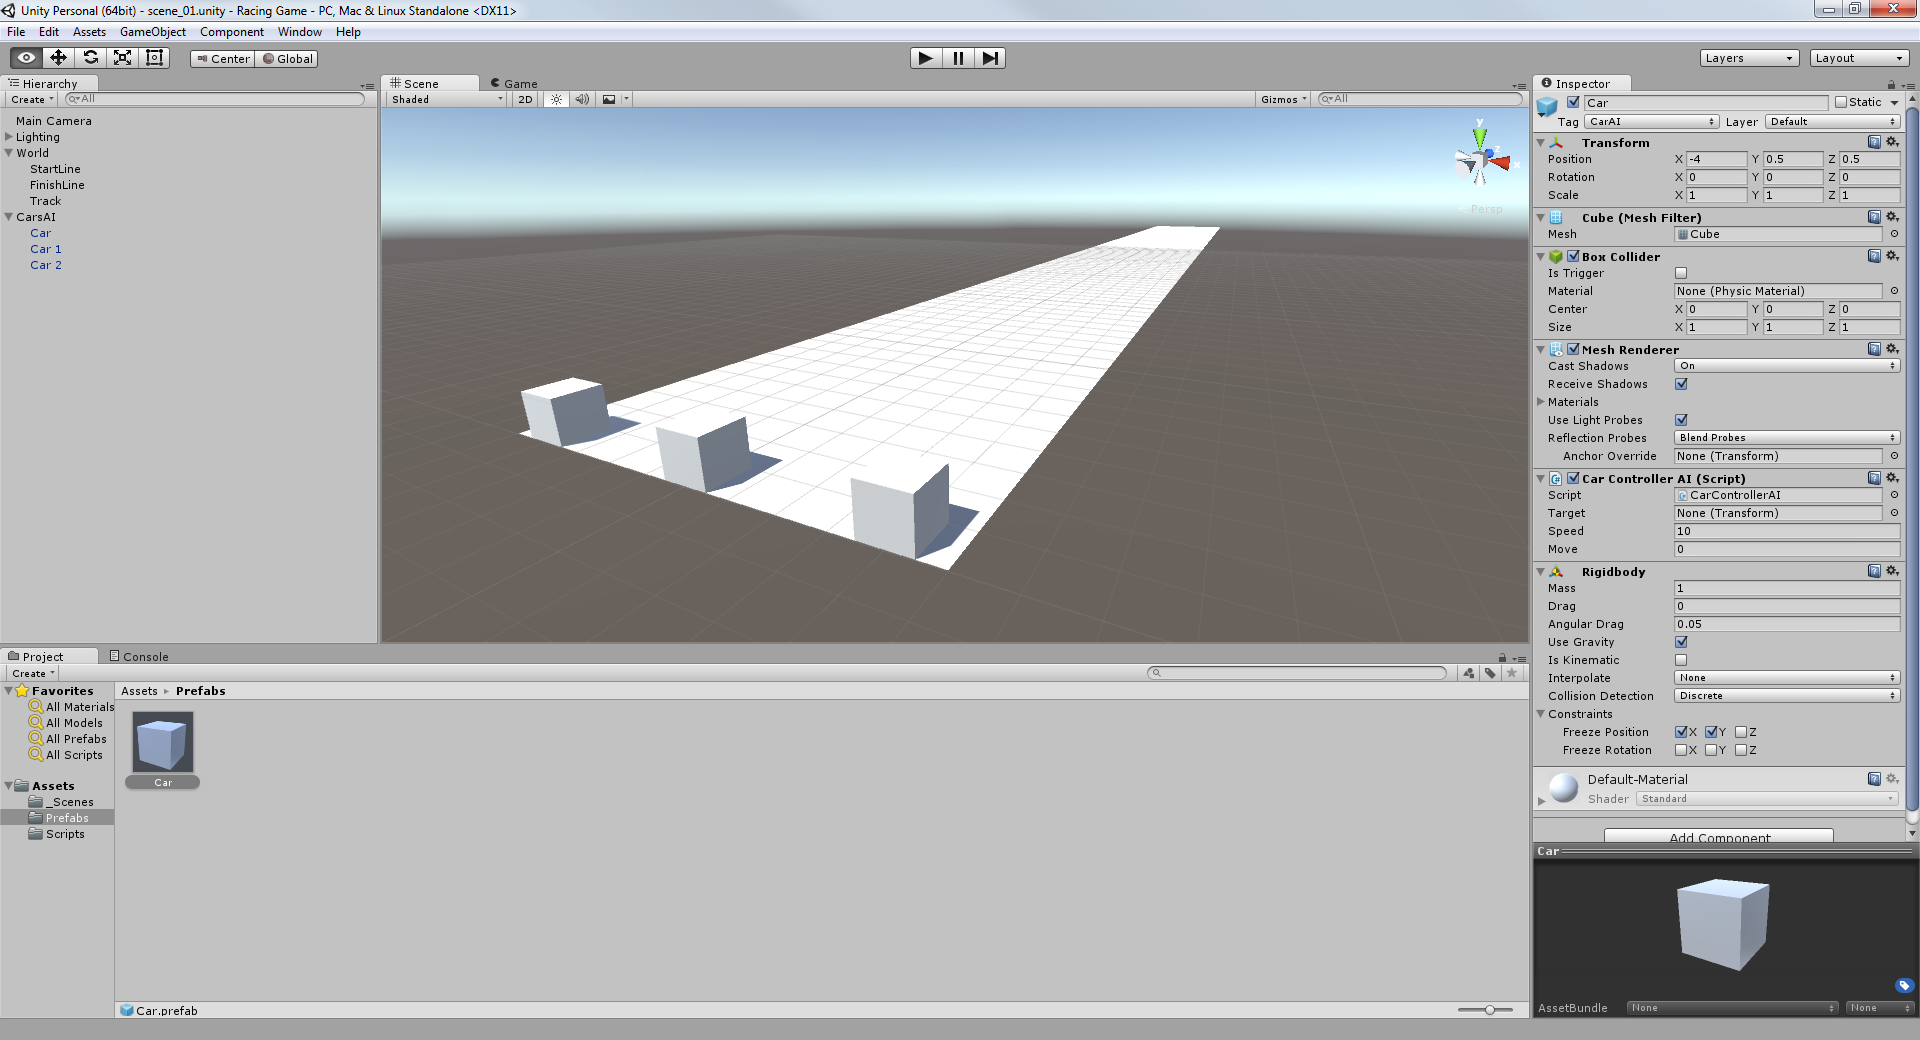Screen dimensions: 1920x1040
Task: Enable Freeze Rotation Z checkbox
Action: [1741, 750]
